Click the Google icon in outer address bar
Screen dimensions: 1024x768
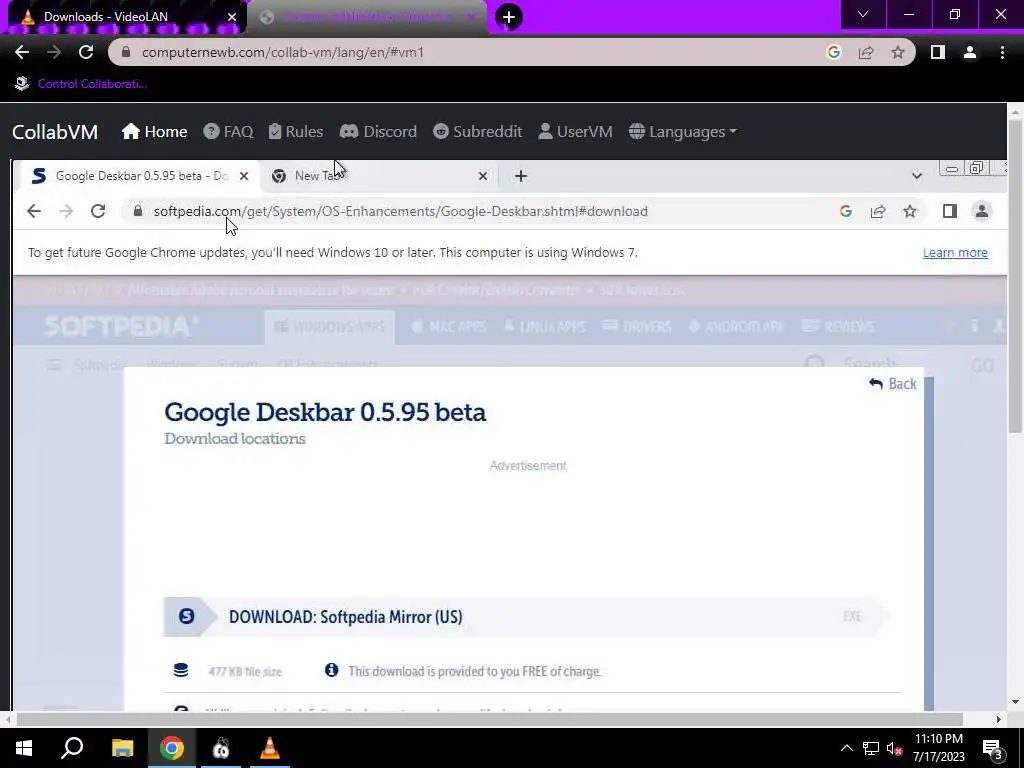click(833, 52)
